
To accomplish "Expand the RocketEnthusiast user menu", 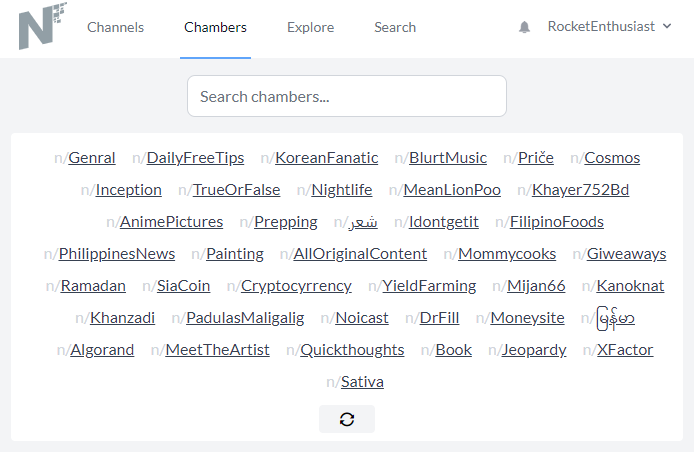I will [609, 27].
